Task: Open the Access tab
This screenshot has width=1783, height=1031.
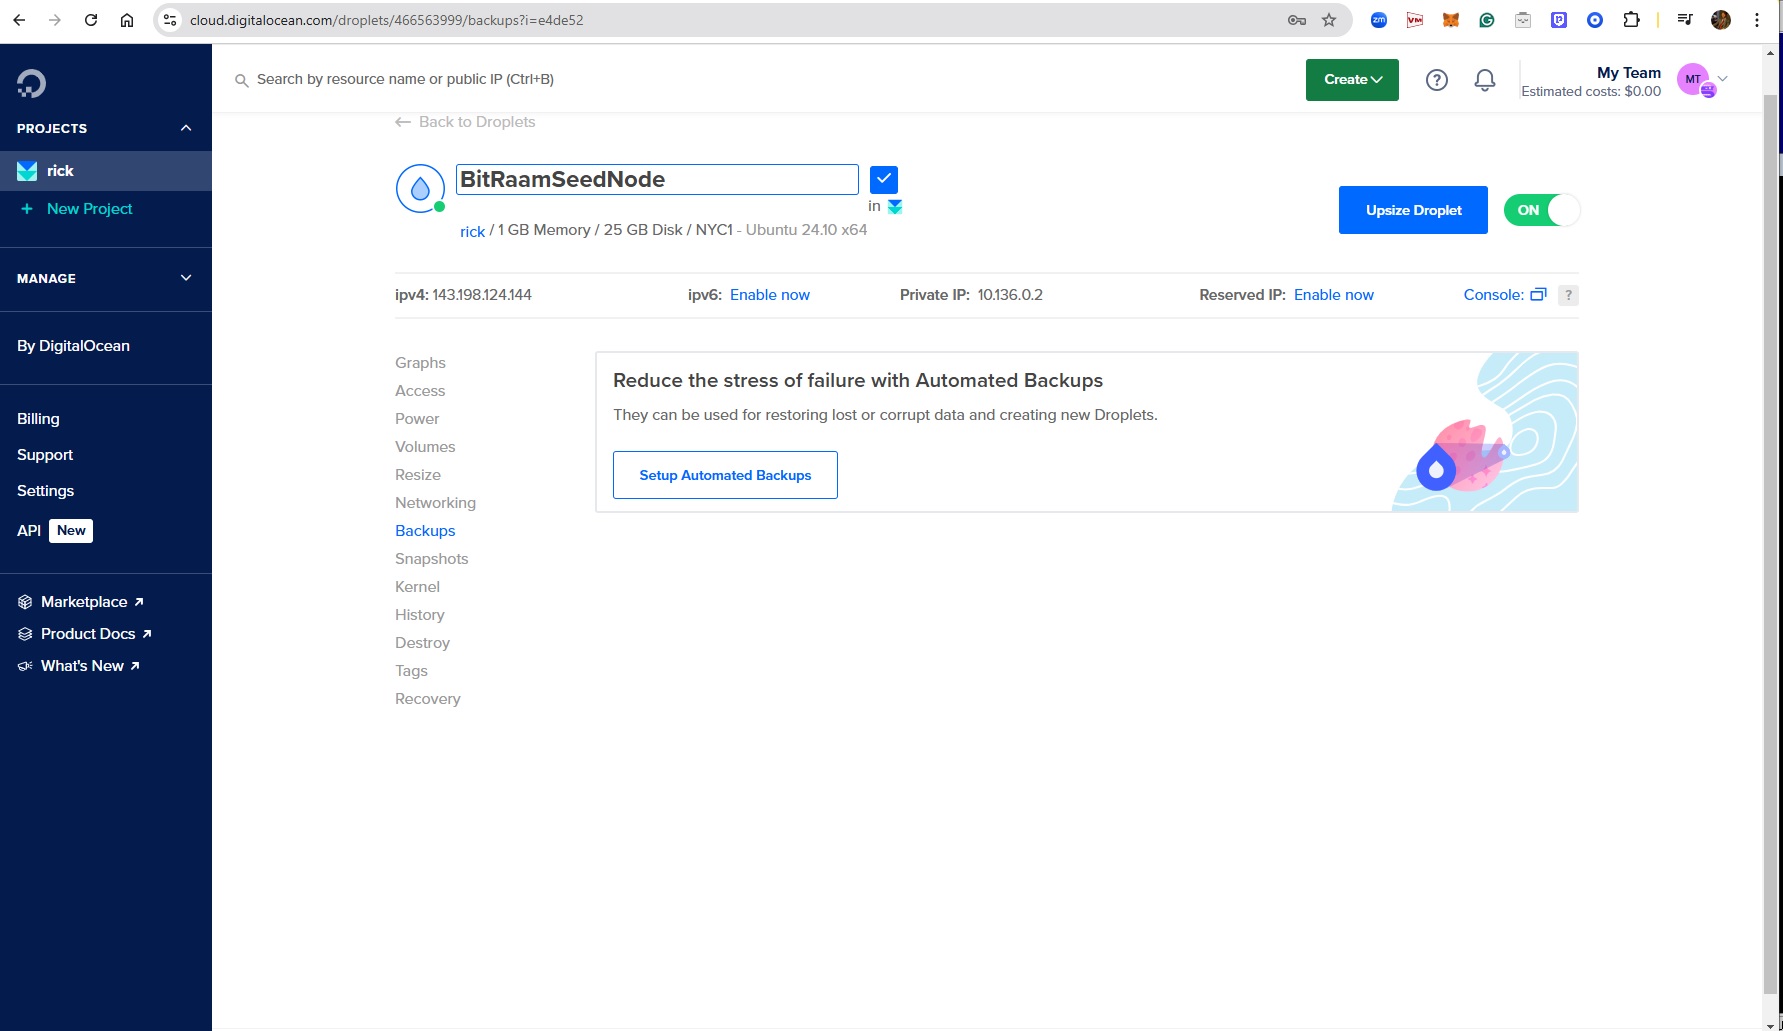Action: pyautogui.click(x=420, y=391)
